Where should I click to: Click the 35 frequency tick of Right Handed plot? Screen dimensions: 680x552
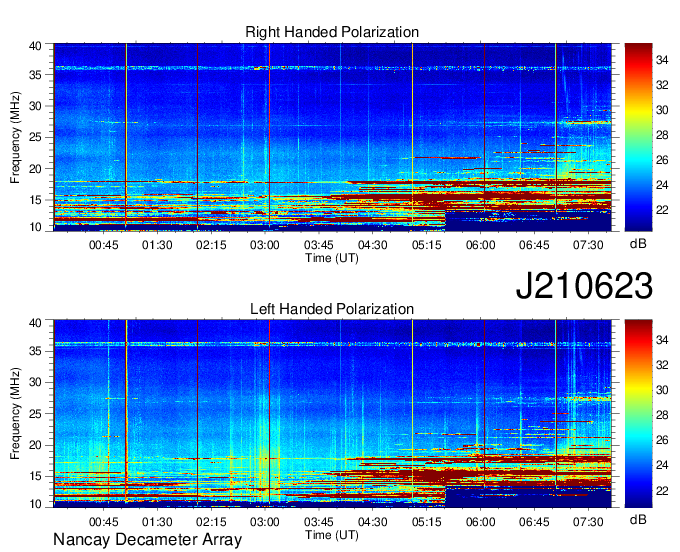35,75
